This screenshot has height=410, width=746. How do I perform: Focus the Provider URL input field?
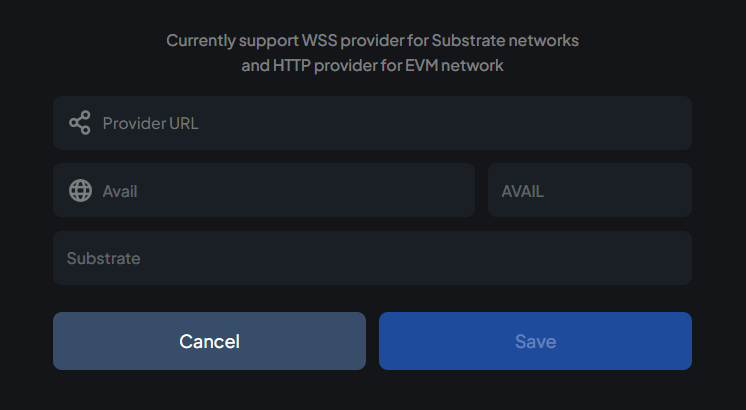point(390,123)
